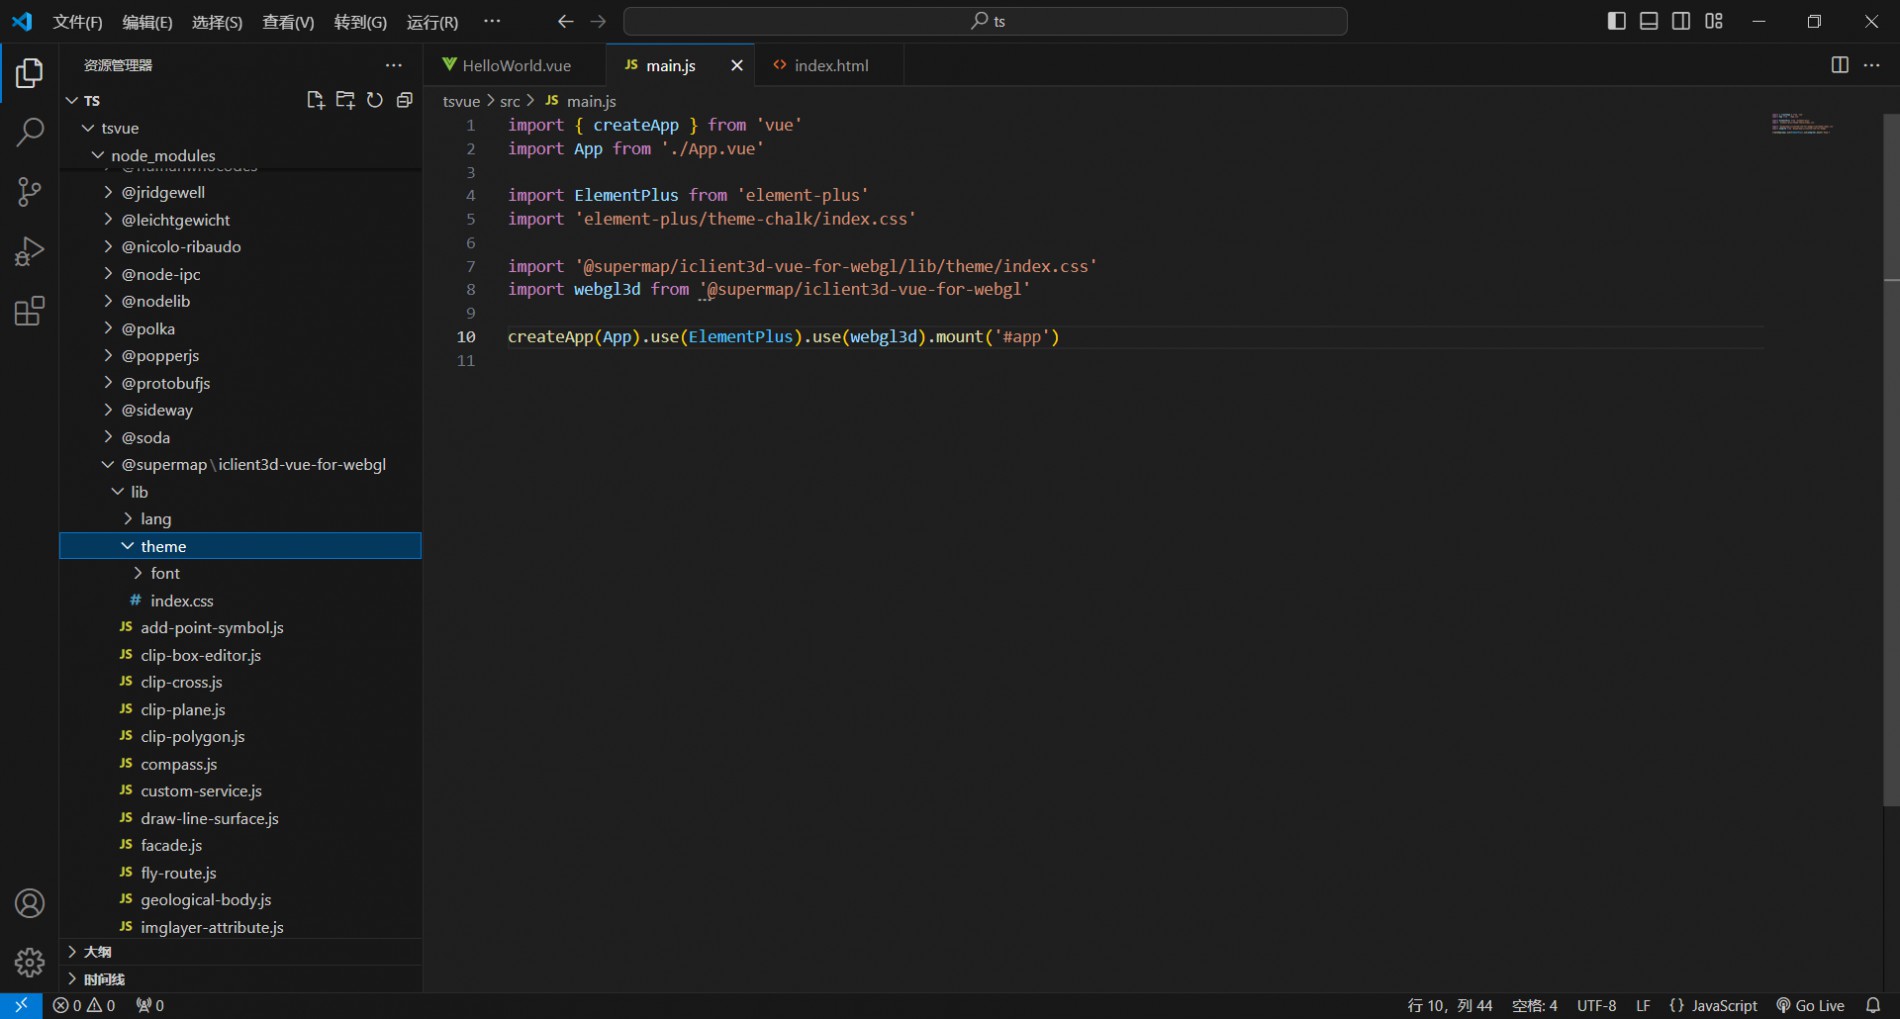
Task: Open editor more actions menu
Action: 1872,65
